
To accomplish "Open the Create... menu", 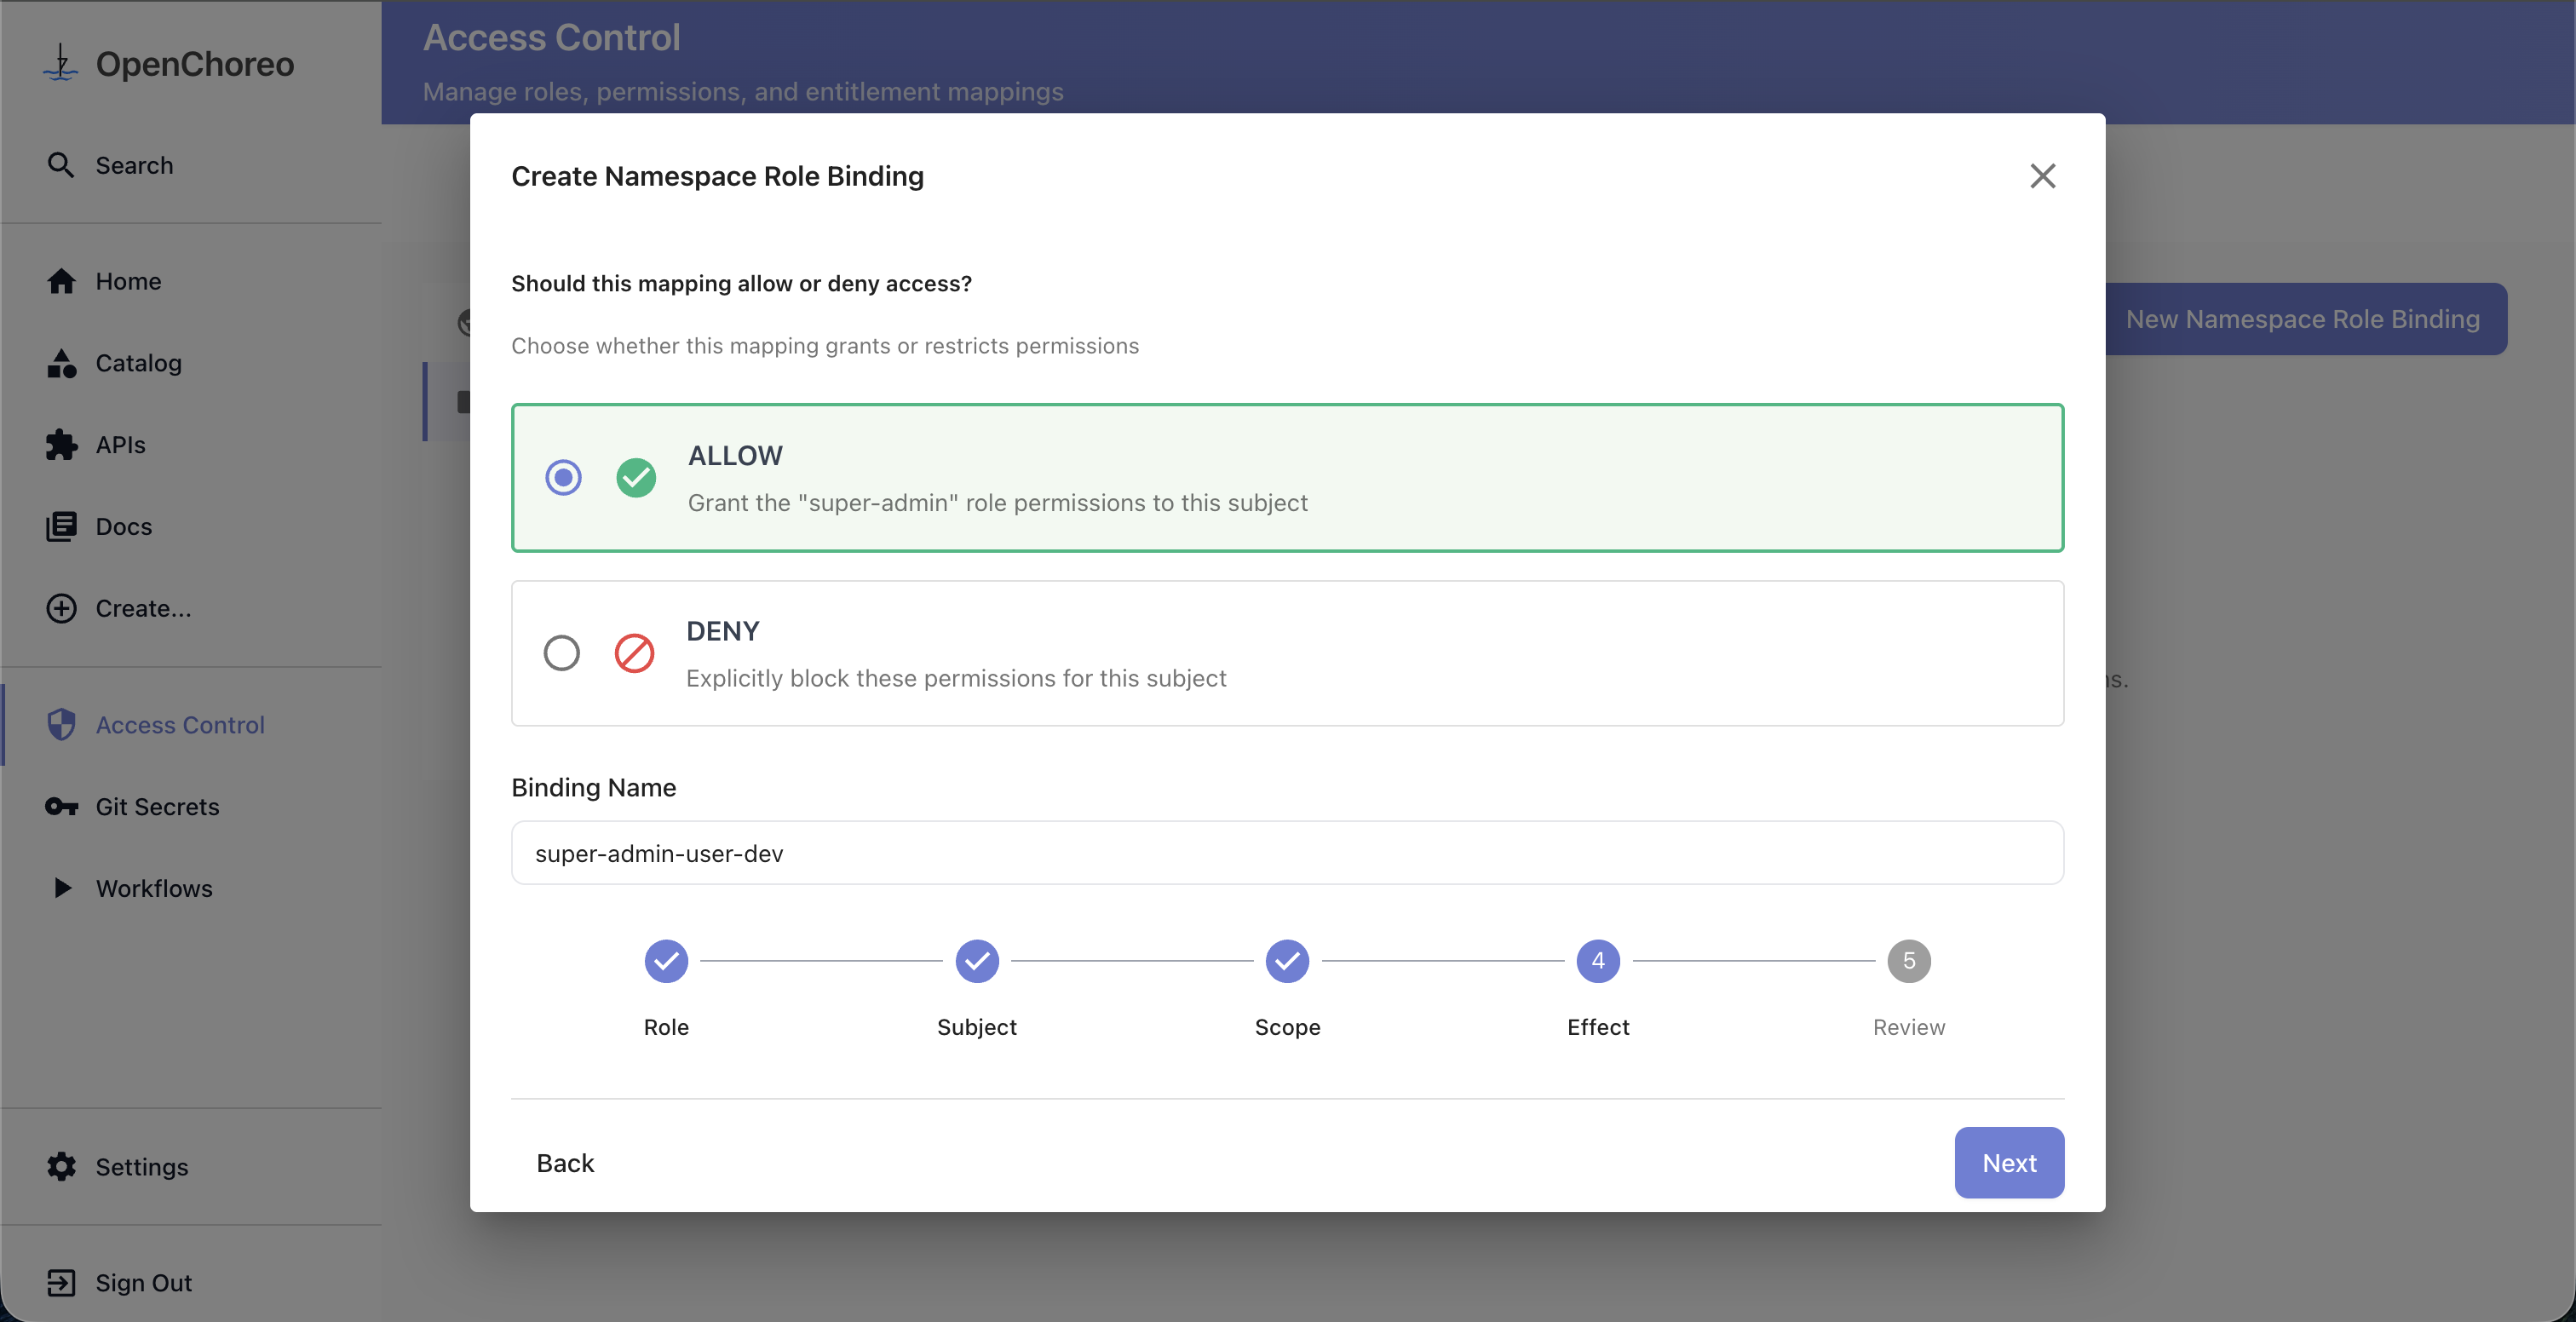I will pyautogui.click(x=142, y=608).
